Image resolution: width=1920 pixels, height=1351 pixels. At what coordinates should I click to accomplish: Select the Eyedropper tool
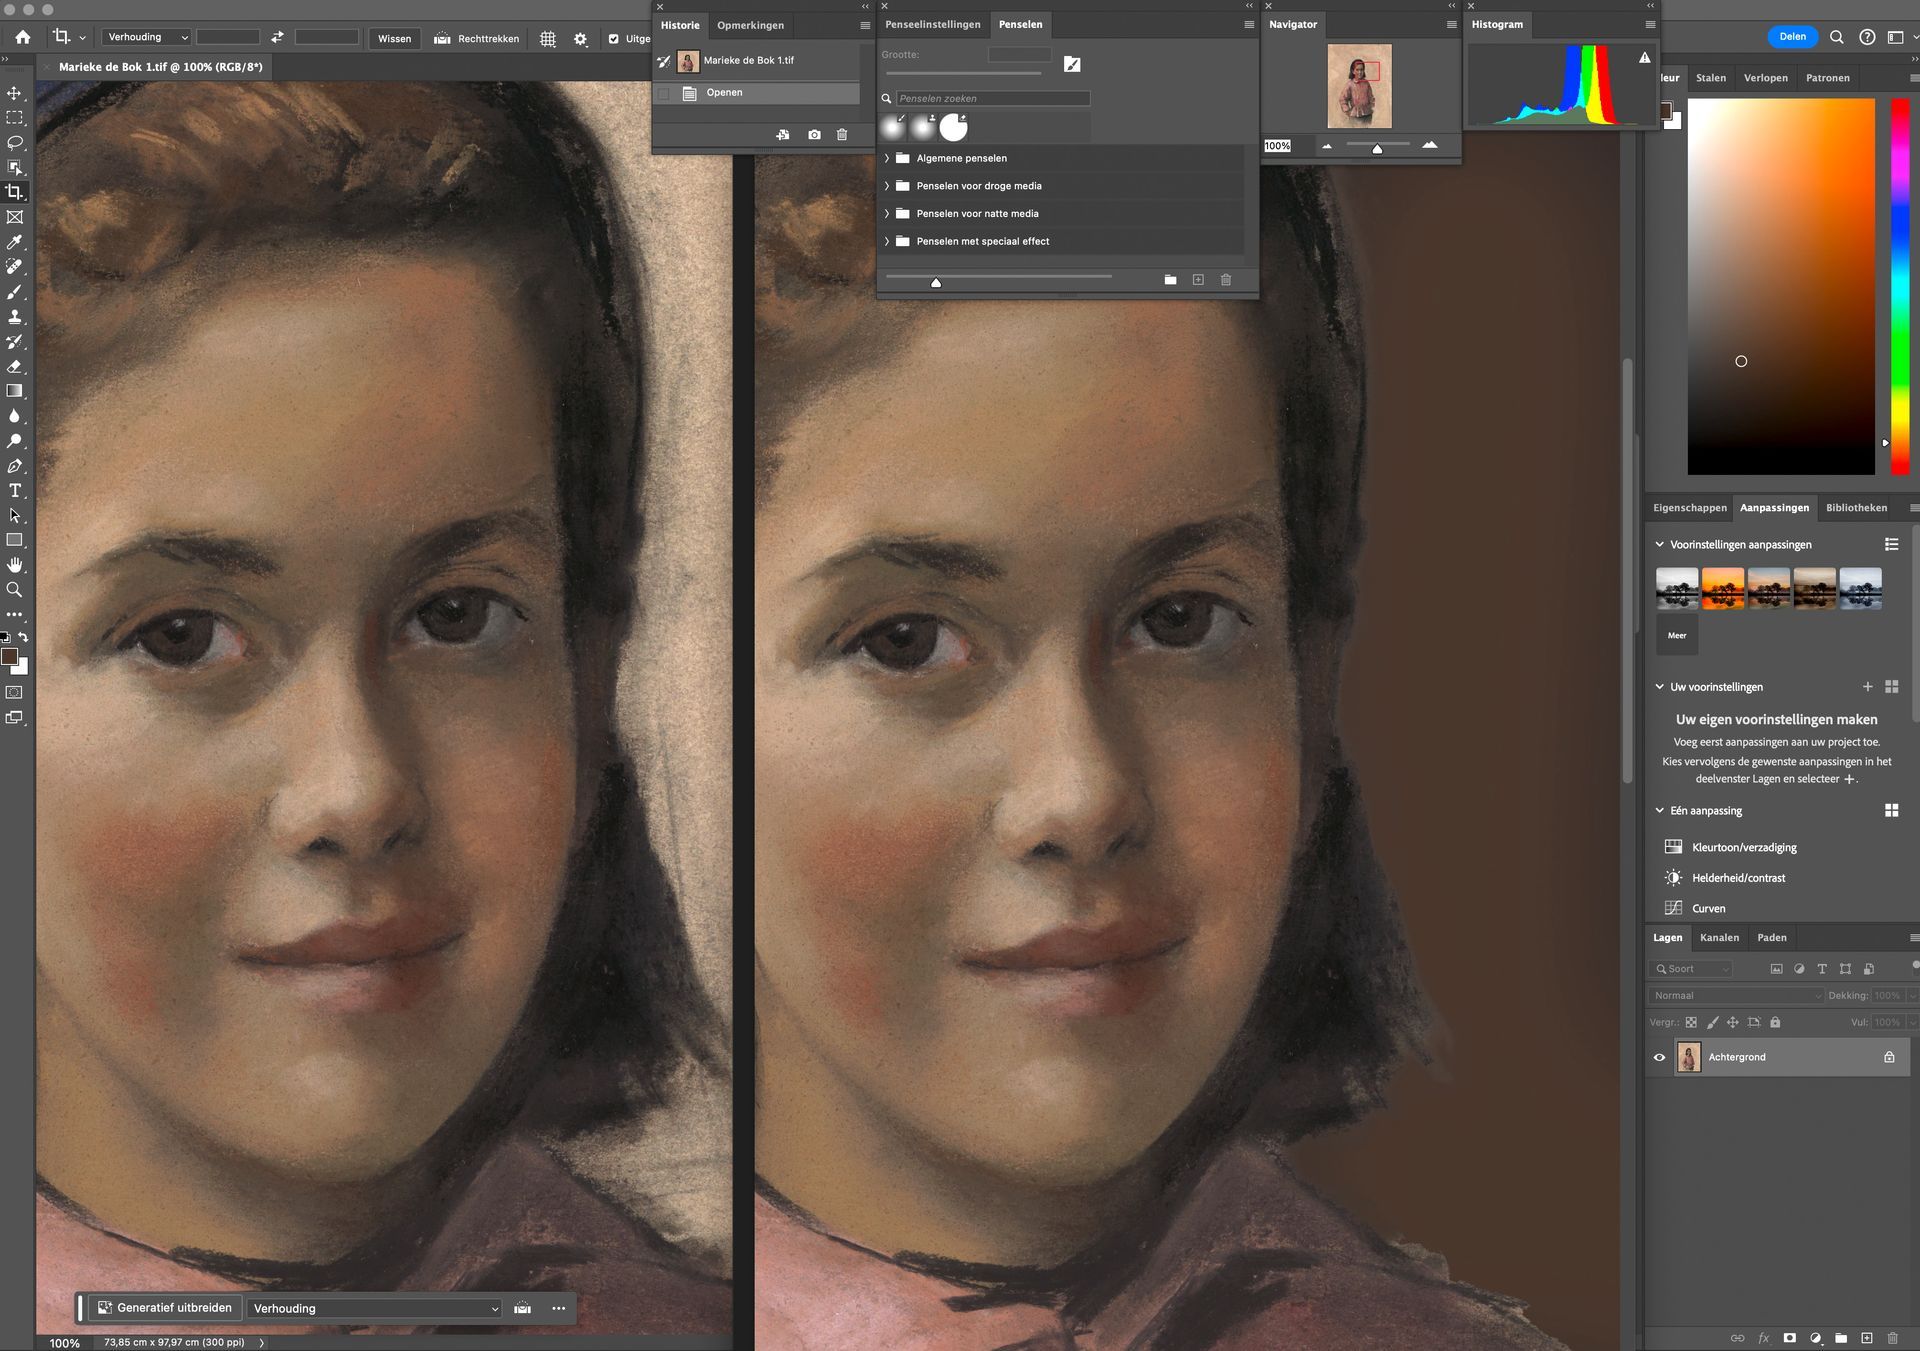click(14, 242)
